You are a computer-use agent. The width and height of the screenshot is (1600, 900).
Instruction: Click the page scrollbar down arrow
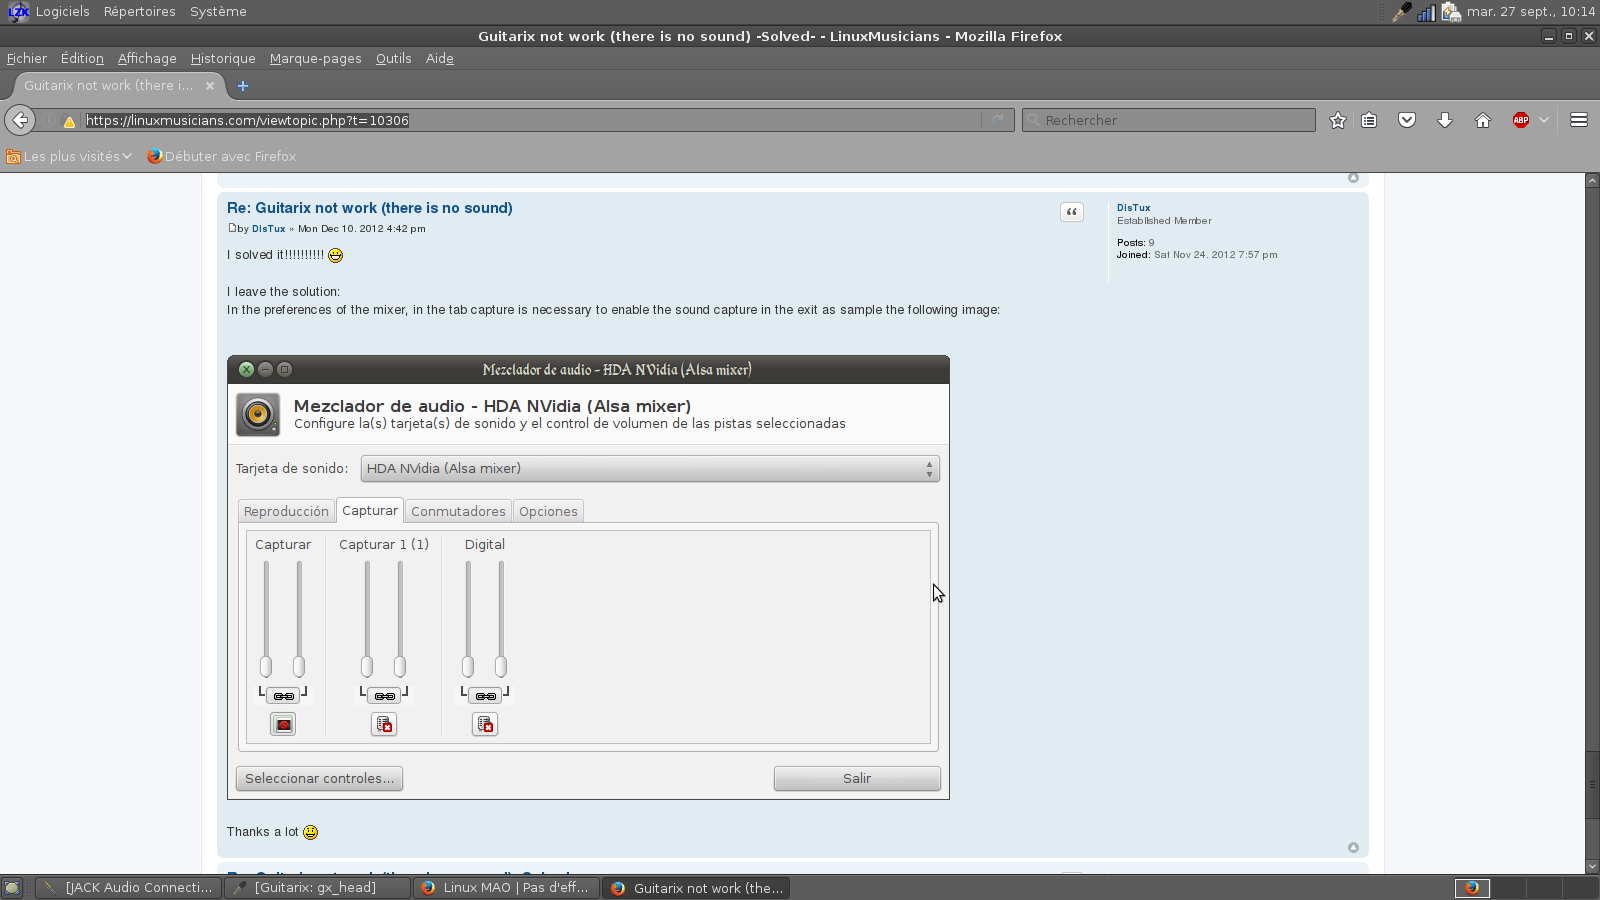(1592, 867)
